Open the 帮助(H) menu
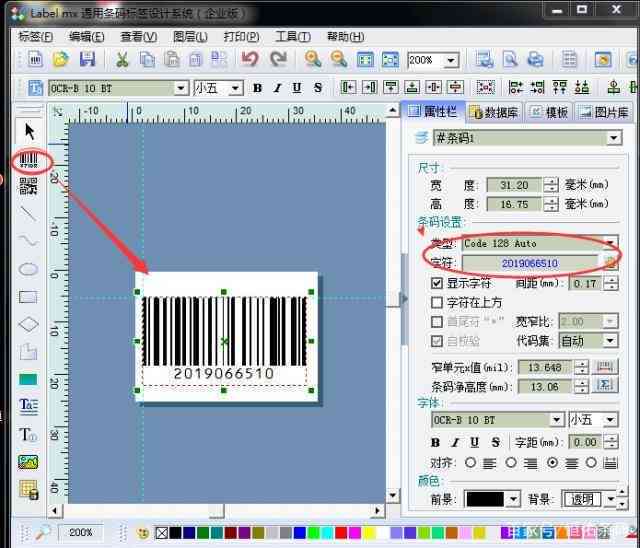Screen dimensions: 640x548 [x=345, y=37]
